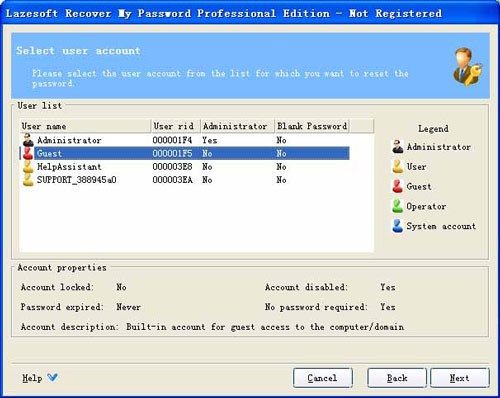Click the 'Never' password expired value
This screenshot has height=398, width=500.
pos(128,307)
